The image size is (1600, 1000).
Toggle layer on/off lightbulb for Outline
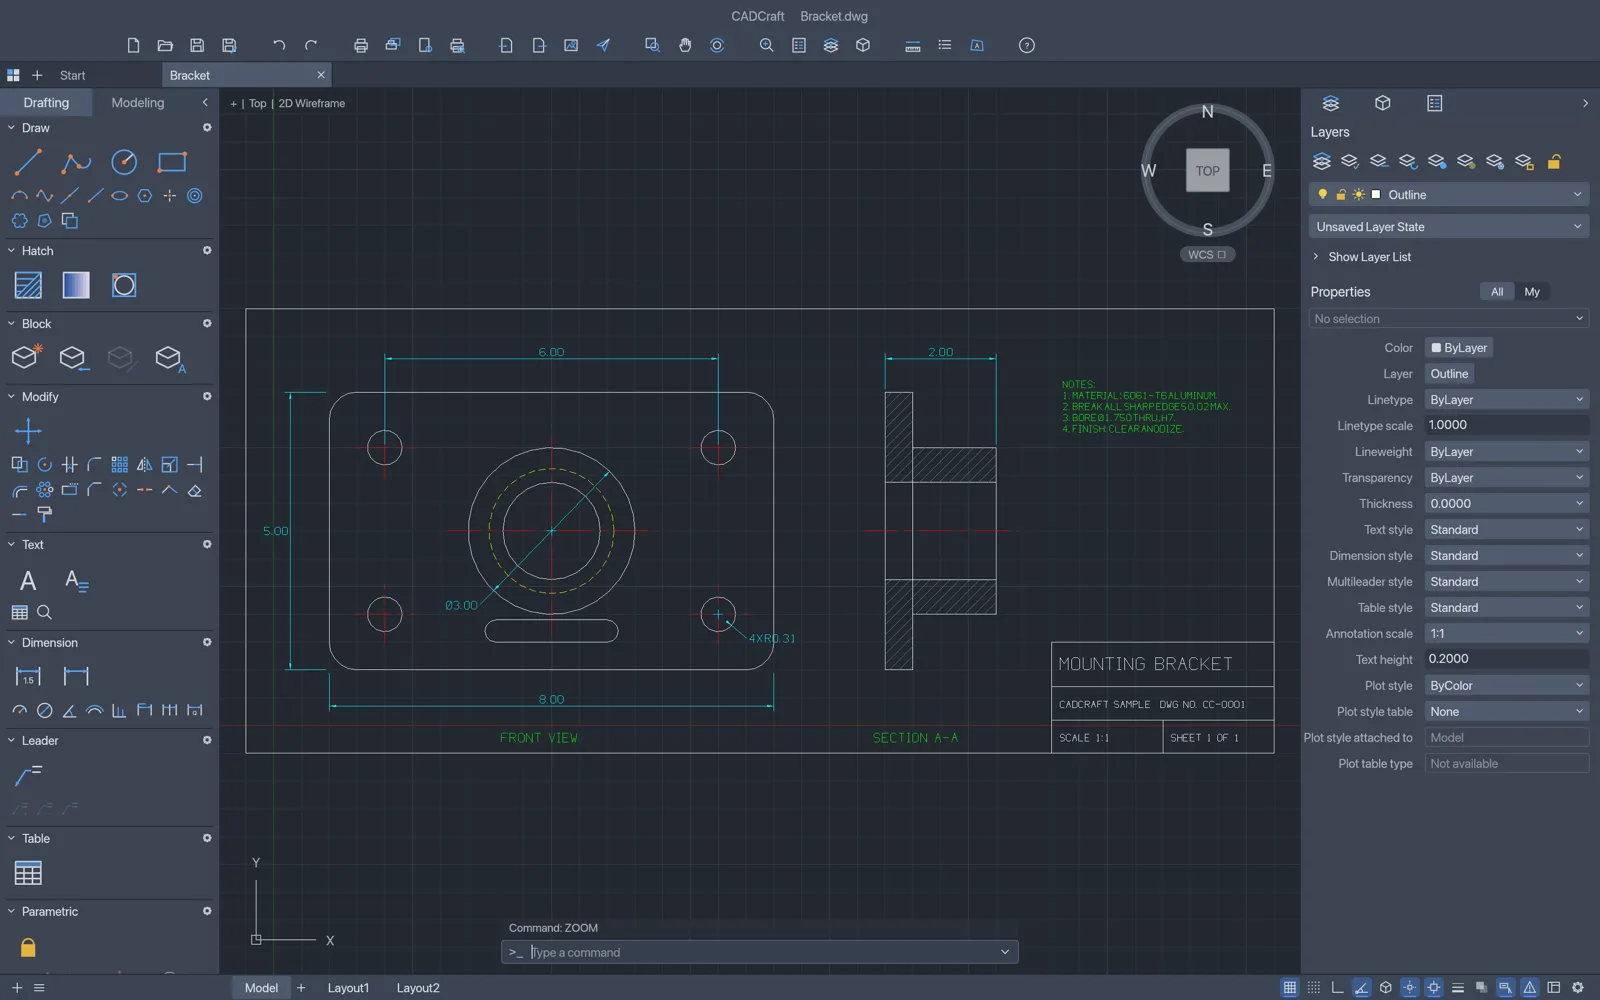(1323, 195)
